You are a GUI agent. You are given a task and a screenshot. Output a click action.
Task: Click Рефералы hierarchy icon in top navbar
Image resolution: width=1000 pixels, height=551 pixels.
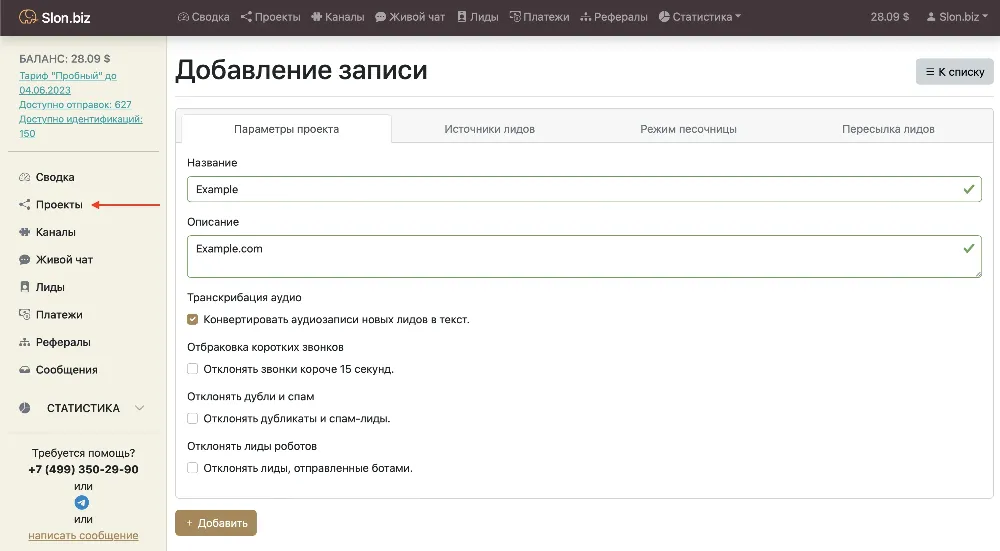tap(585, 17)
